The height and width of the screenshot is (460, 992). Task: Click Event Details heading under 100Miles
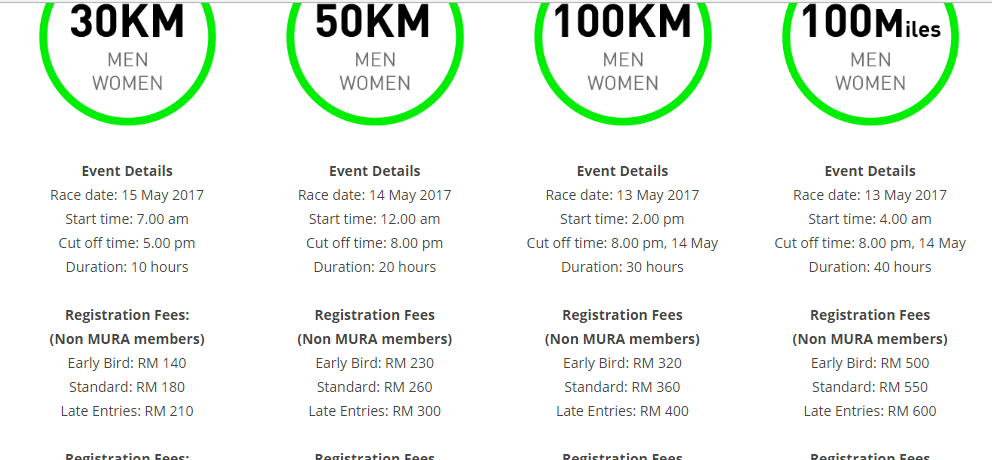(x=870, y=171)
